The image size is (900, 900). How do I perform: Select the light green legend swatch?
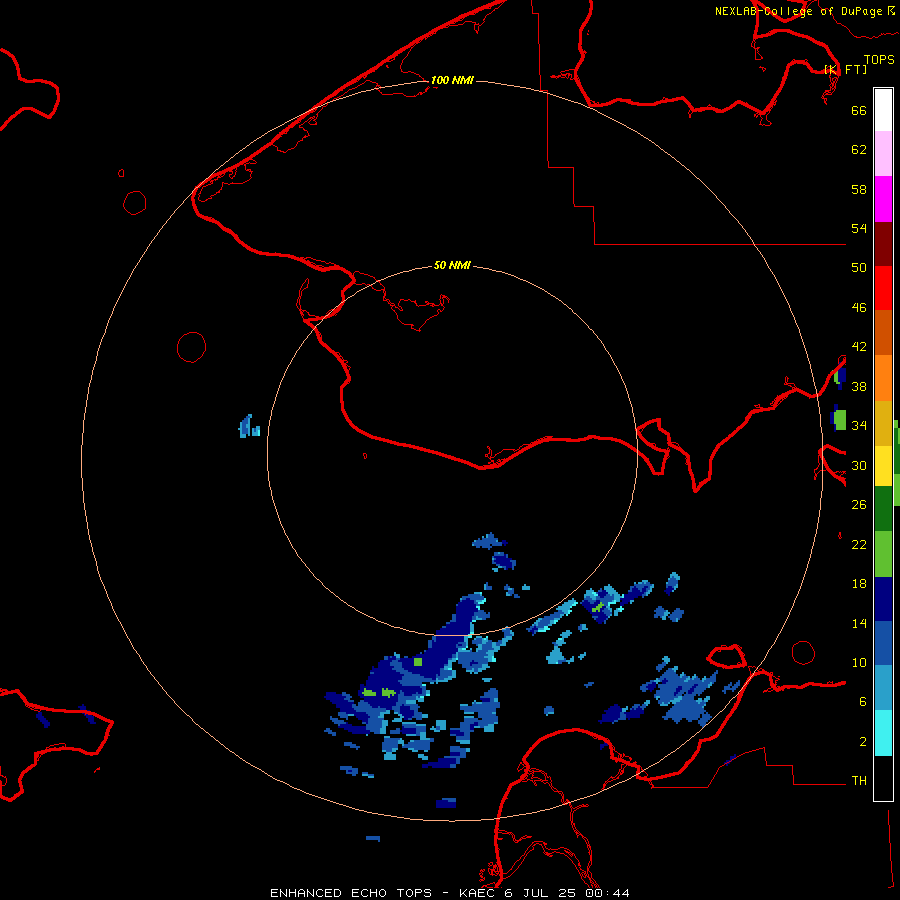click(x=883, y=554)
